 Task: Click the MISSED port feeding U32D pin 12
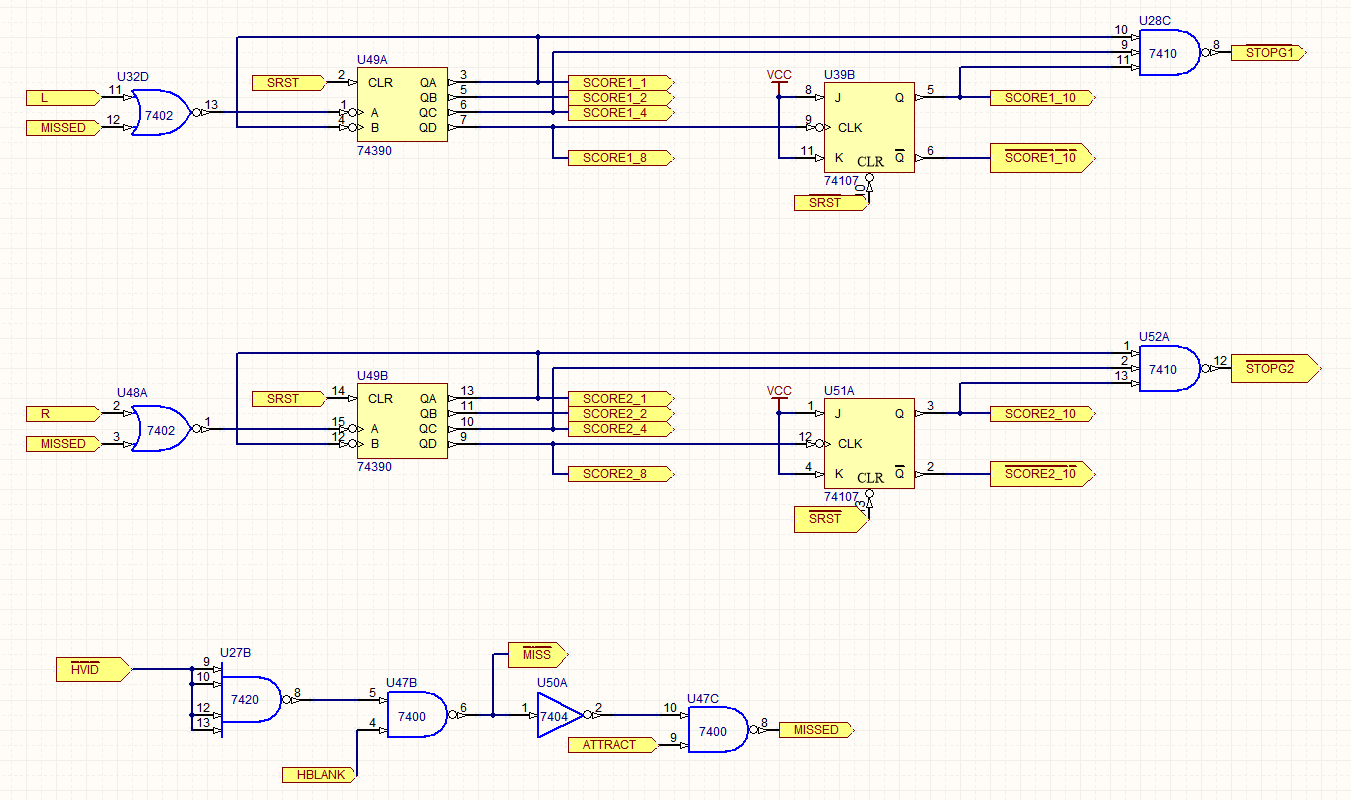tap(64, 128)
